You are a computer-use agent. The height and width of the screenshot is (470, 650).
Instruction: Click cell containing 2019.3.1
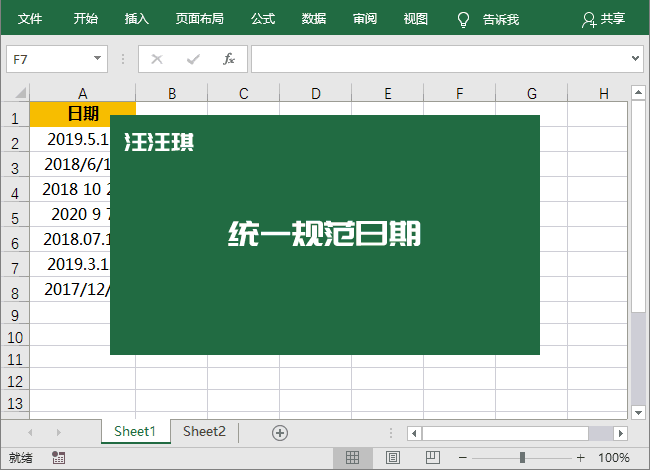click(x=70, y=264)
